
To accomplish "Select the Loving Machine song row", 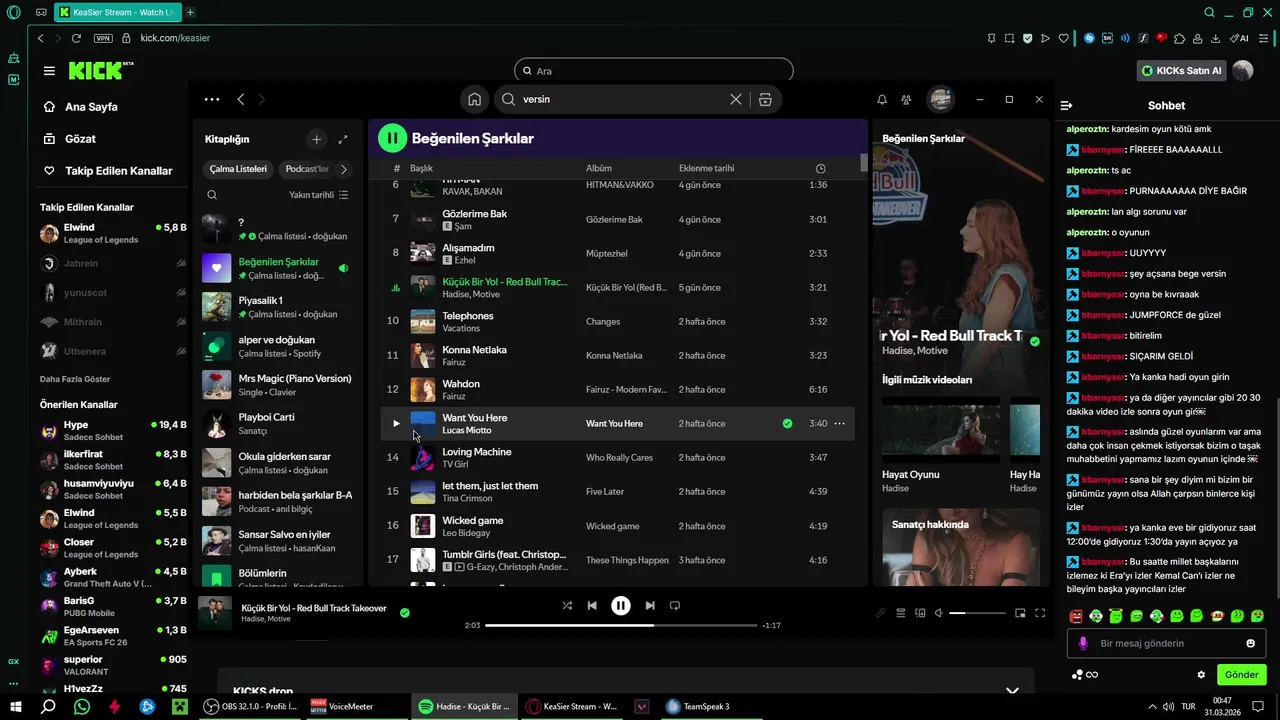I will click(618, 458).
